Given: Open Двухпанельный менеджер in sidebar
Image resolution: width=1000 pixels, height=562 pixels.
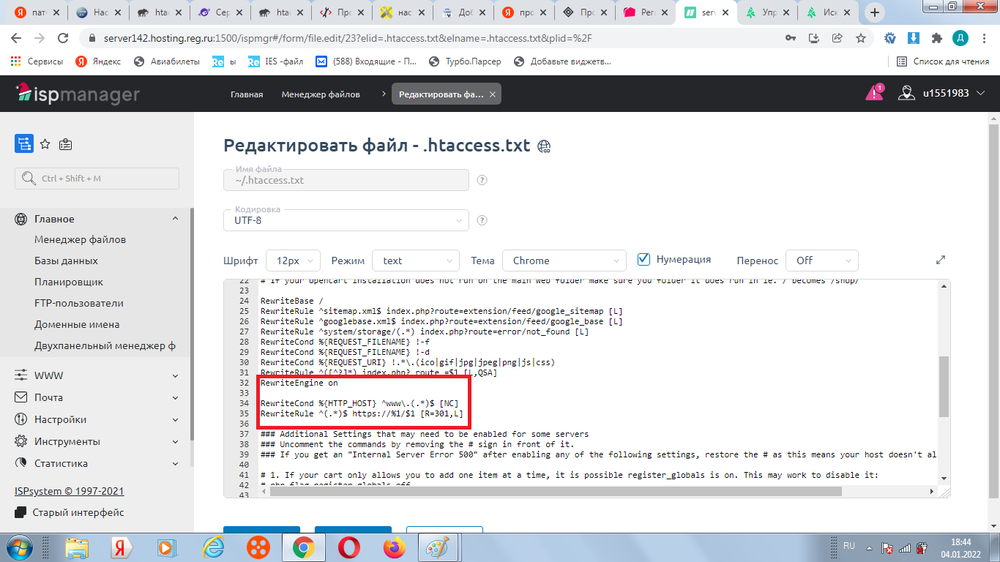Looking at the screenshot, I should pos(105,346).
